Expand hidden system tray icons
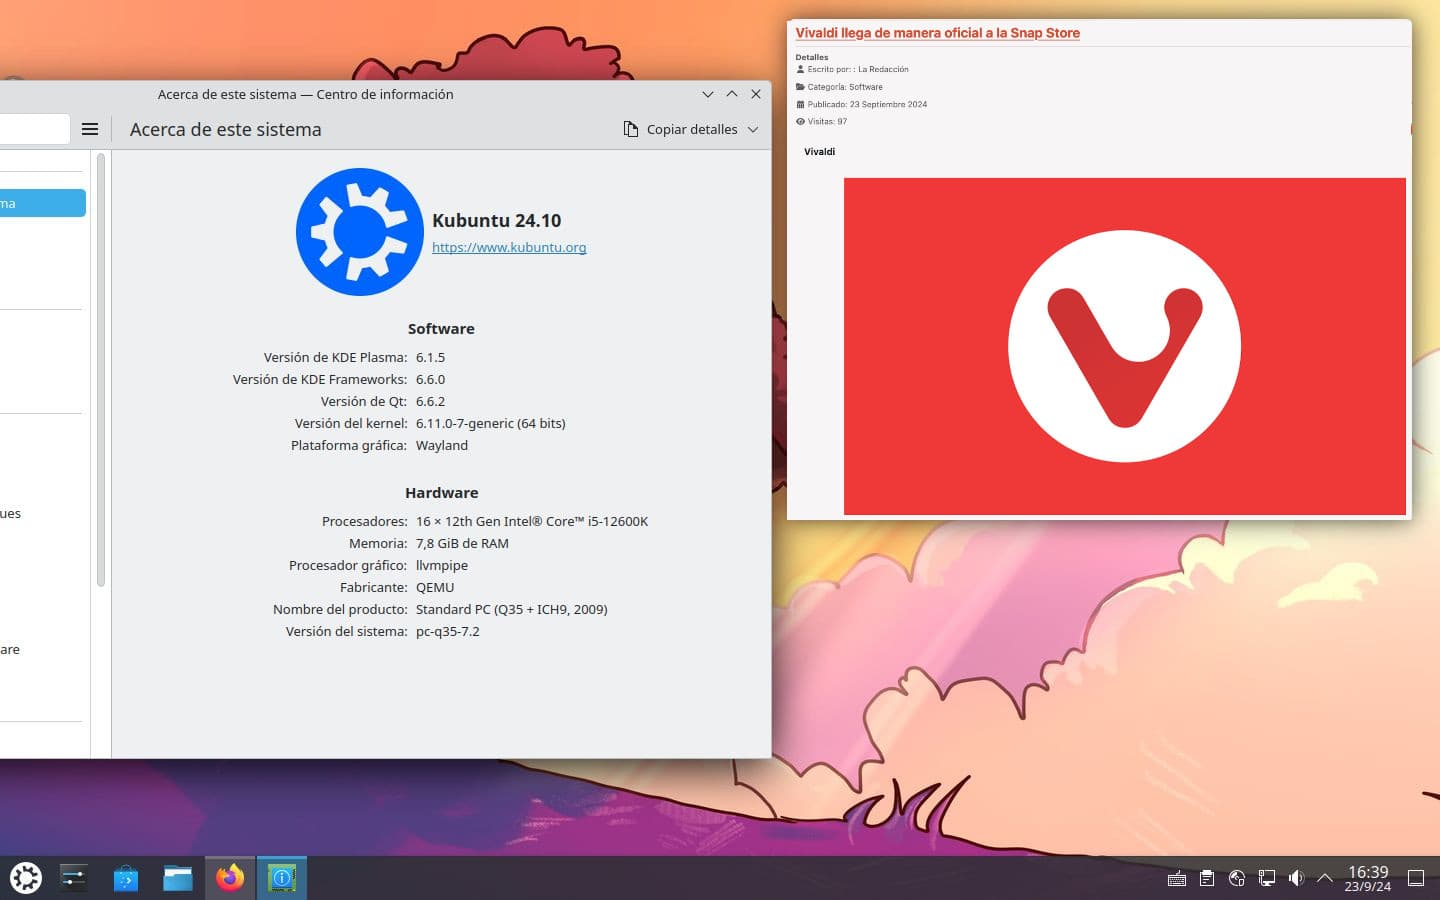Image resolution: width=1440 pixels, height=900 pixels. tap(1325, 878)
